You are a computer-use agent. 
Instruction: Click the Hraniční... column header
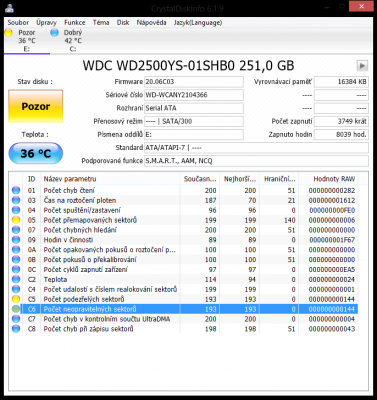(x=279, y=179)
